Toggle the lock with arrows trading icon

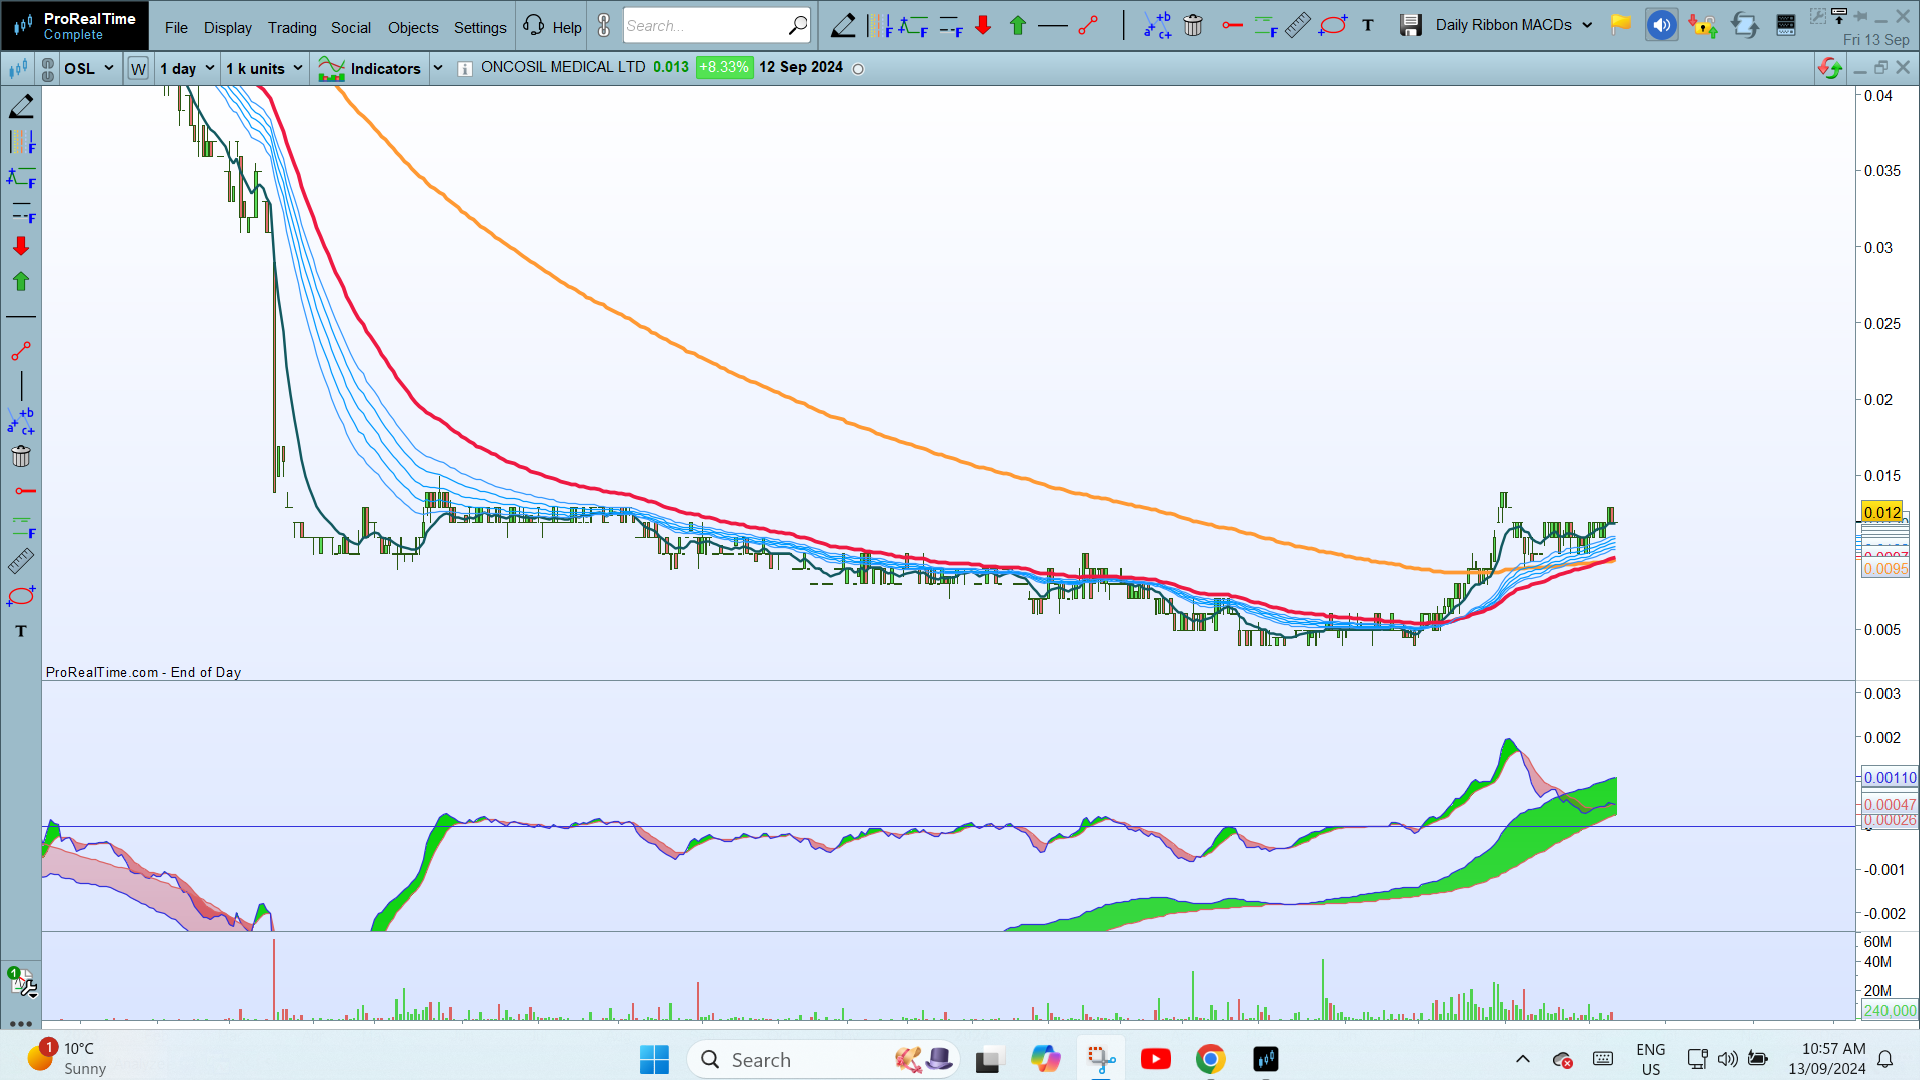[1702, 25]
